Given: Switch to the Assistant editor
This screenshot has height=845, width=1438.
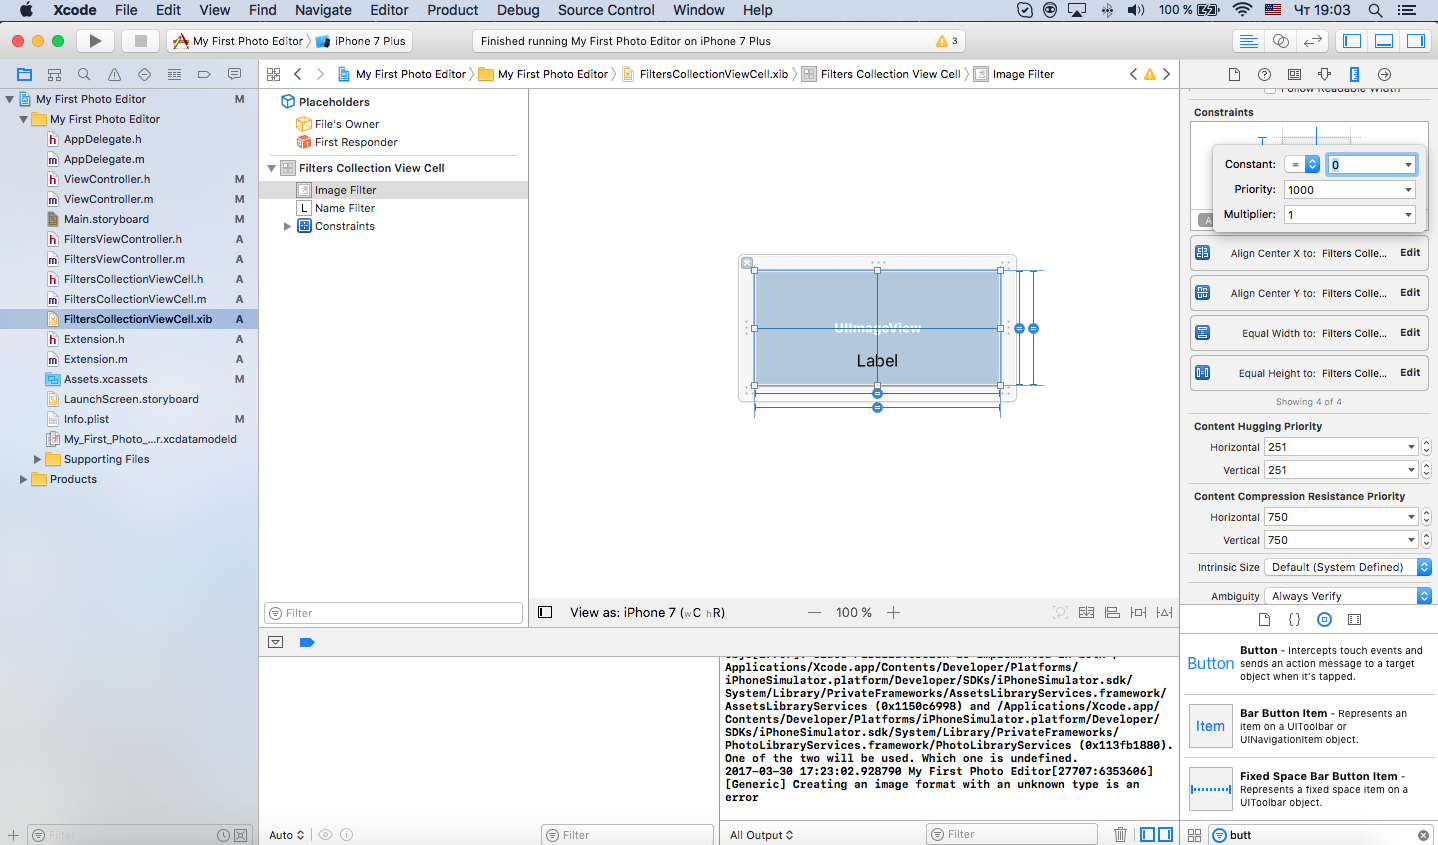Looking at the screenshot, I should pyautogui.click(x=1280, y=41).
